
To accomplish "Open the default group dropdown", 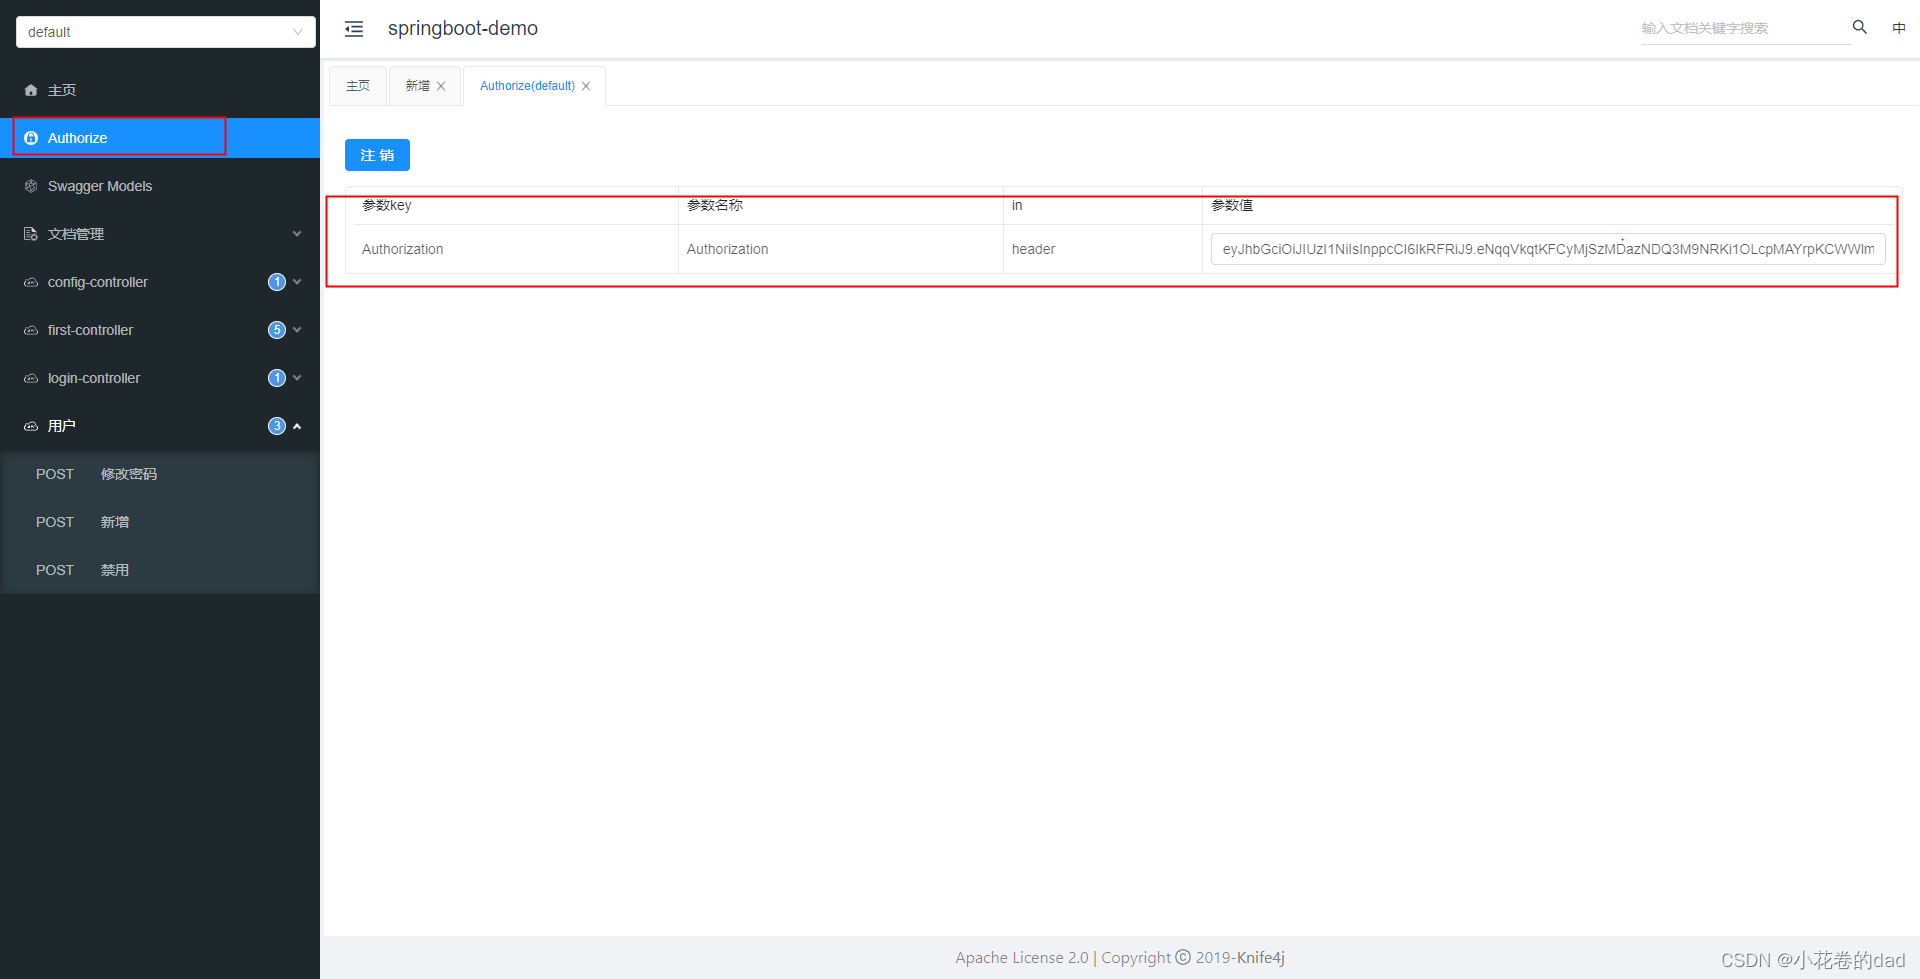I will tap(165, 31).
